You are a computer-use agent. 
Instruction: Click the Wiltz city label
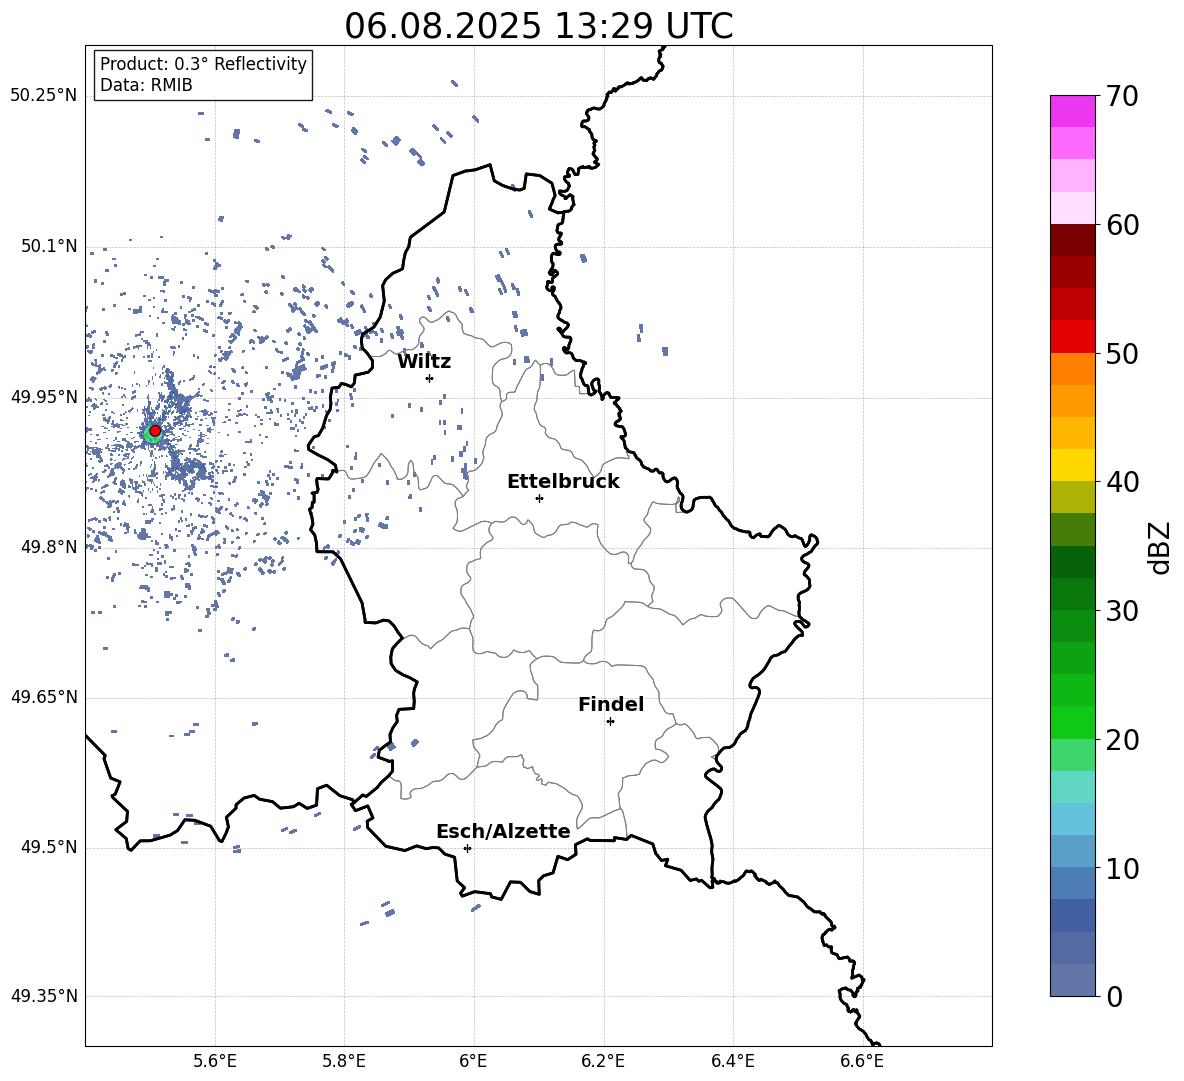click(424, 362)
